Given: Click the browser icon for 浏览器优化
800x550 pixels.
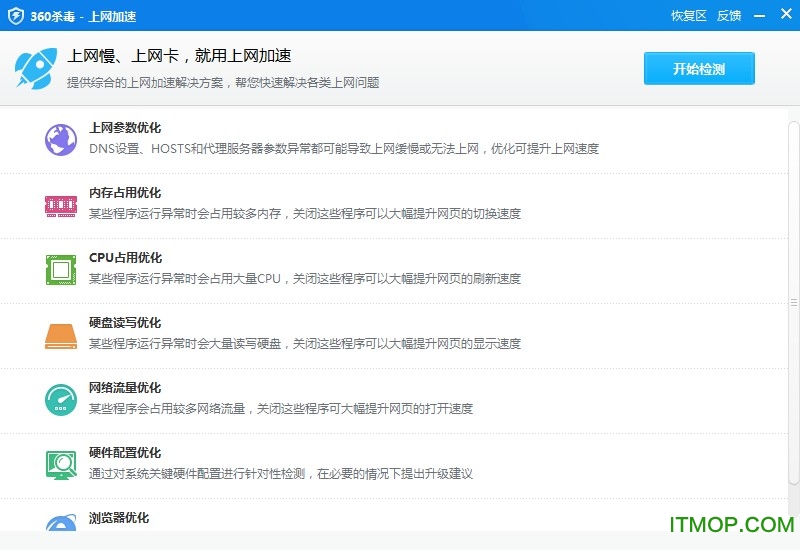Looking at the screenshot, I should click(60, 522).
